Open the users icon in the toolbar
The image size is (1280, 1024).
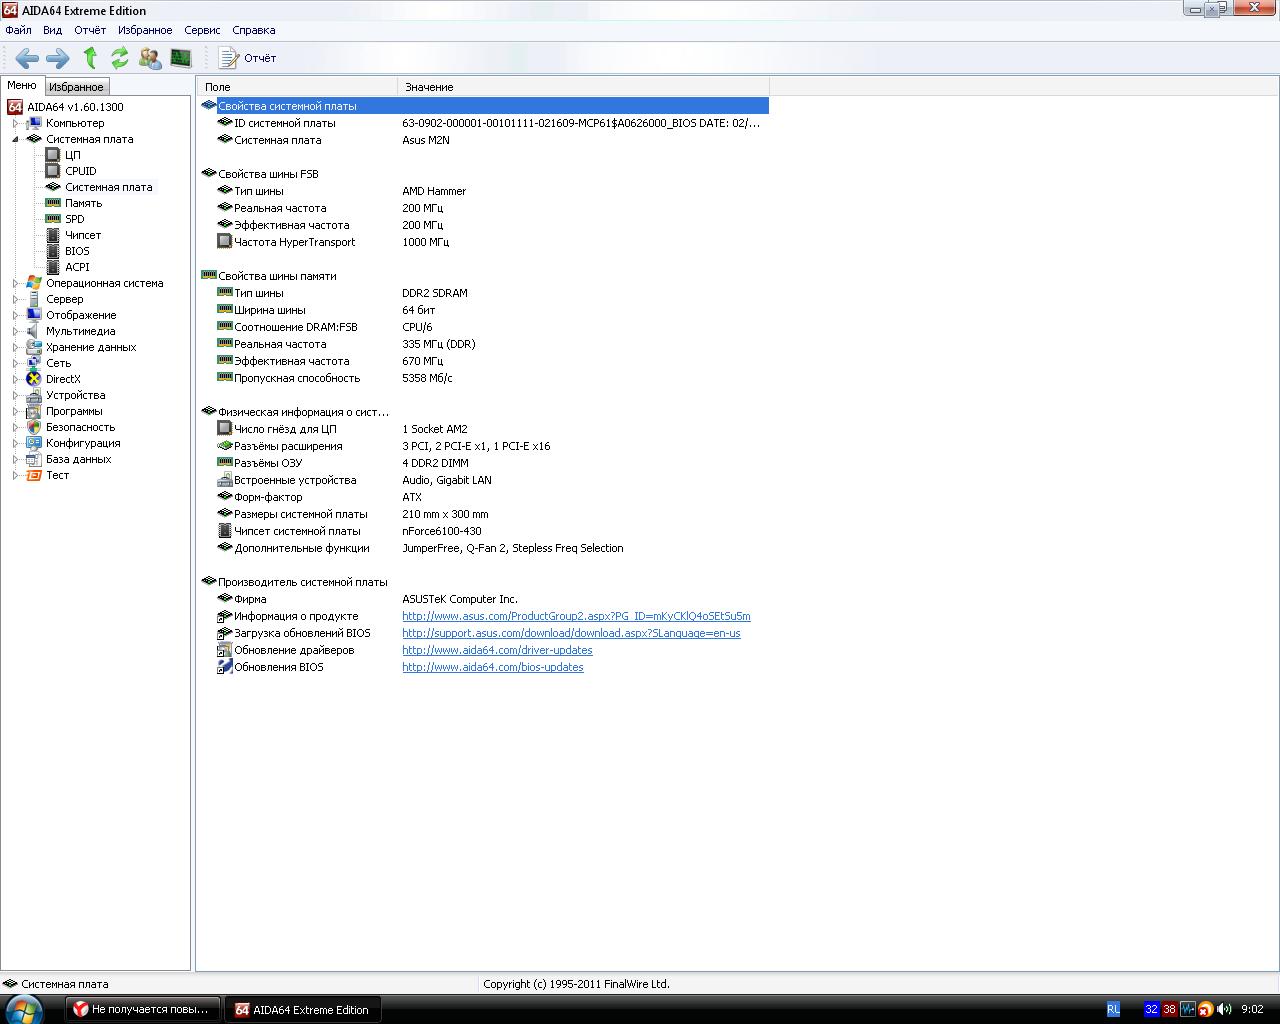click(x=150, y=58)
